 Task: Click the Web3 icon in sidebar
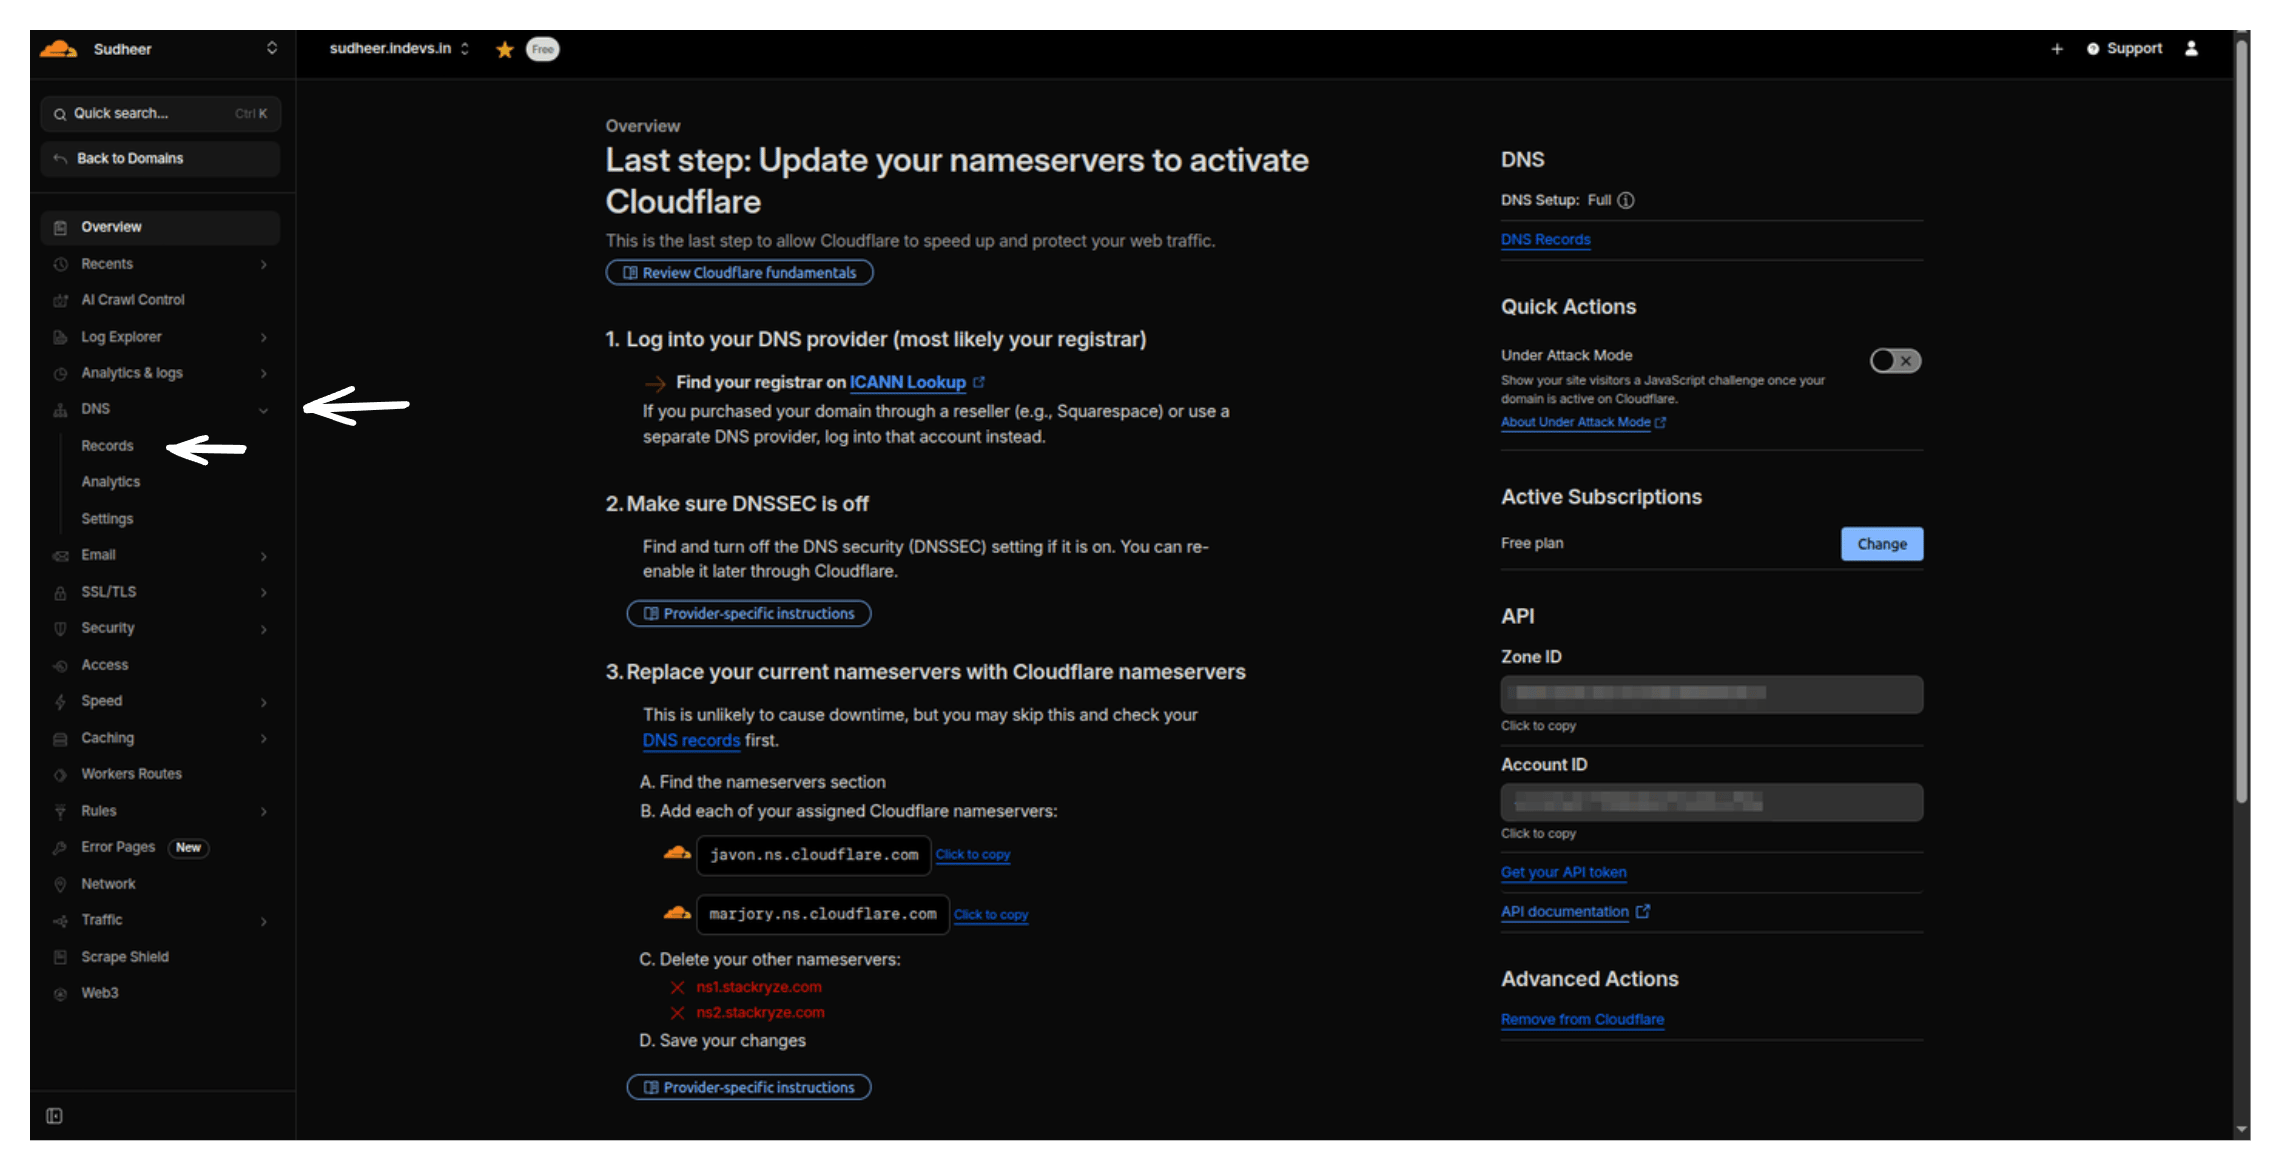pyautogui.click(x=60, y=993)
